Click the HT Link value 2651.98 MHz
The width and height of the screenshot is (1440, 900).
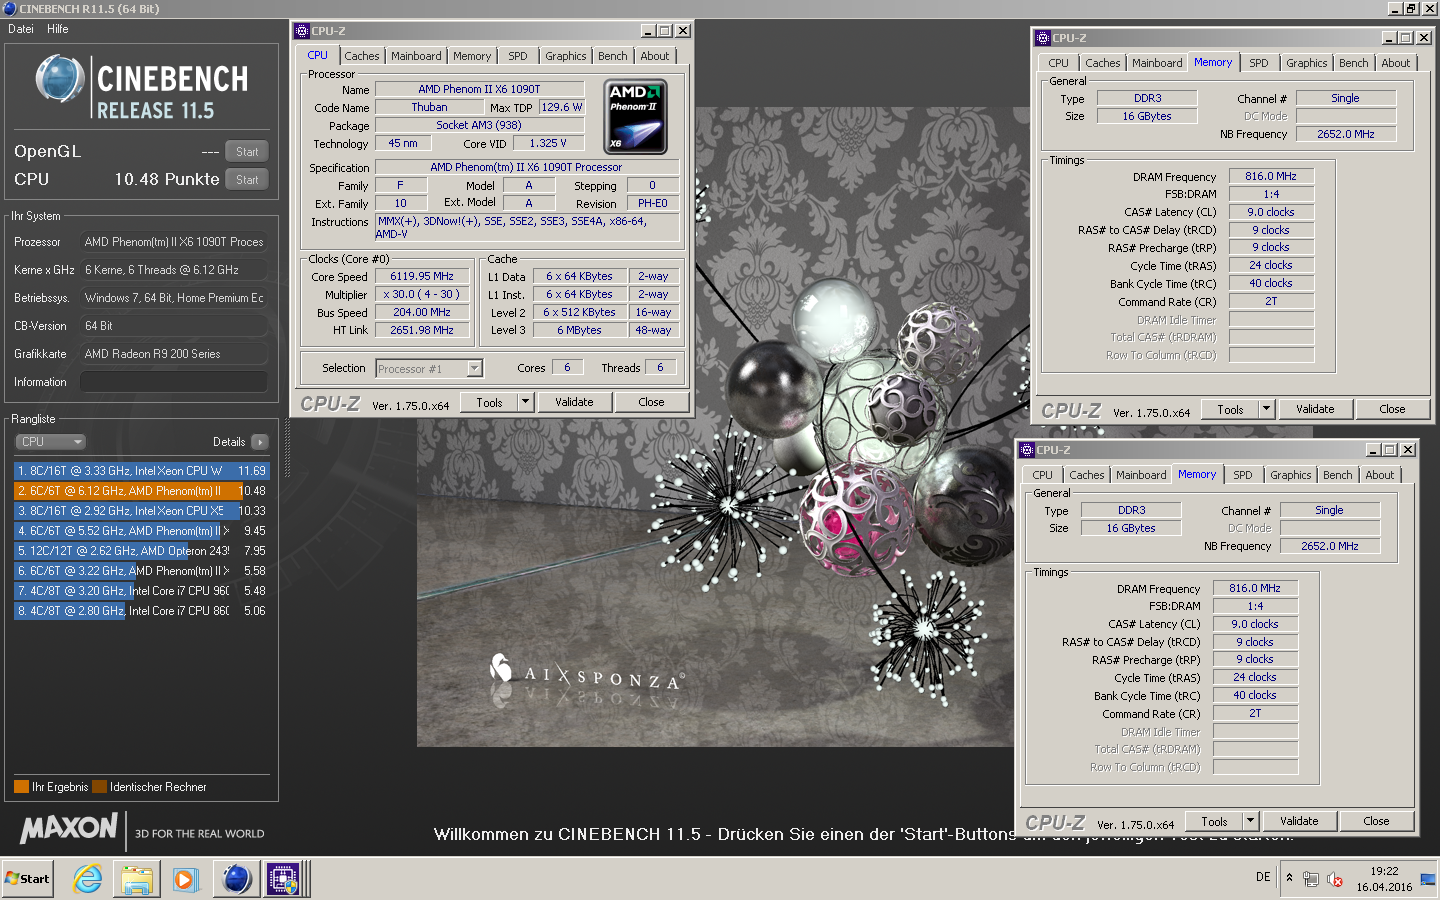pos(422,331)
